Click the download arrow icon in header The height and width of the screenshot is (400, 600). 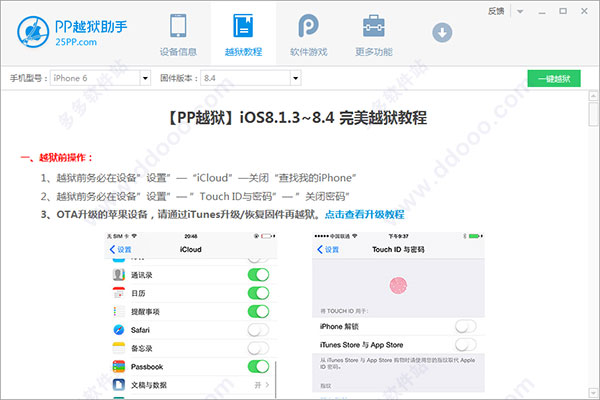(x=442, y=33)
